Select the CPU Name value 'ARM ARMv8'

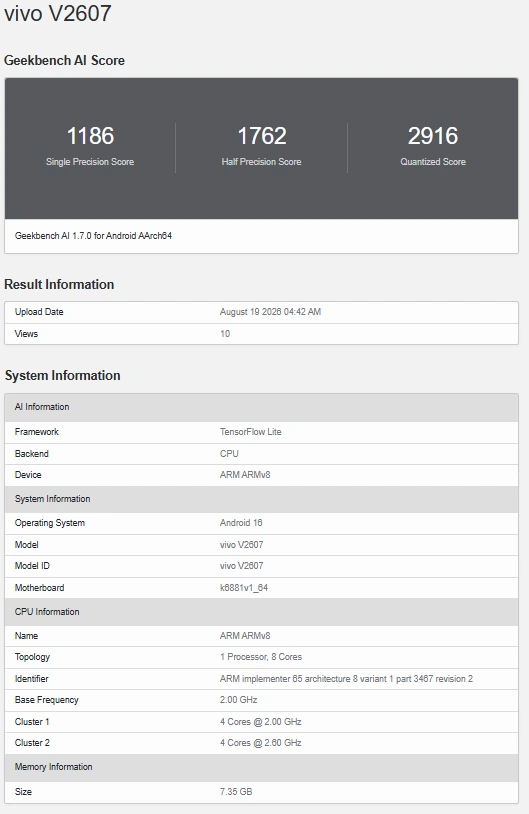click(x=245, y=636)
